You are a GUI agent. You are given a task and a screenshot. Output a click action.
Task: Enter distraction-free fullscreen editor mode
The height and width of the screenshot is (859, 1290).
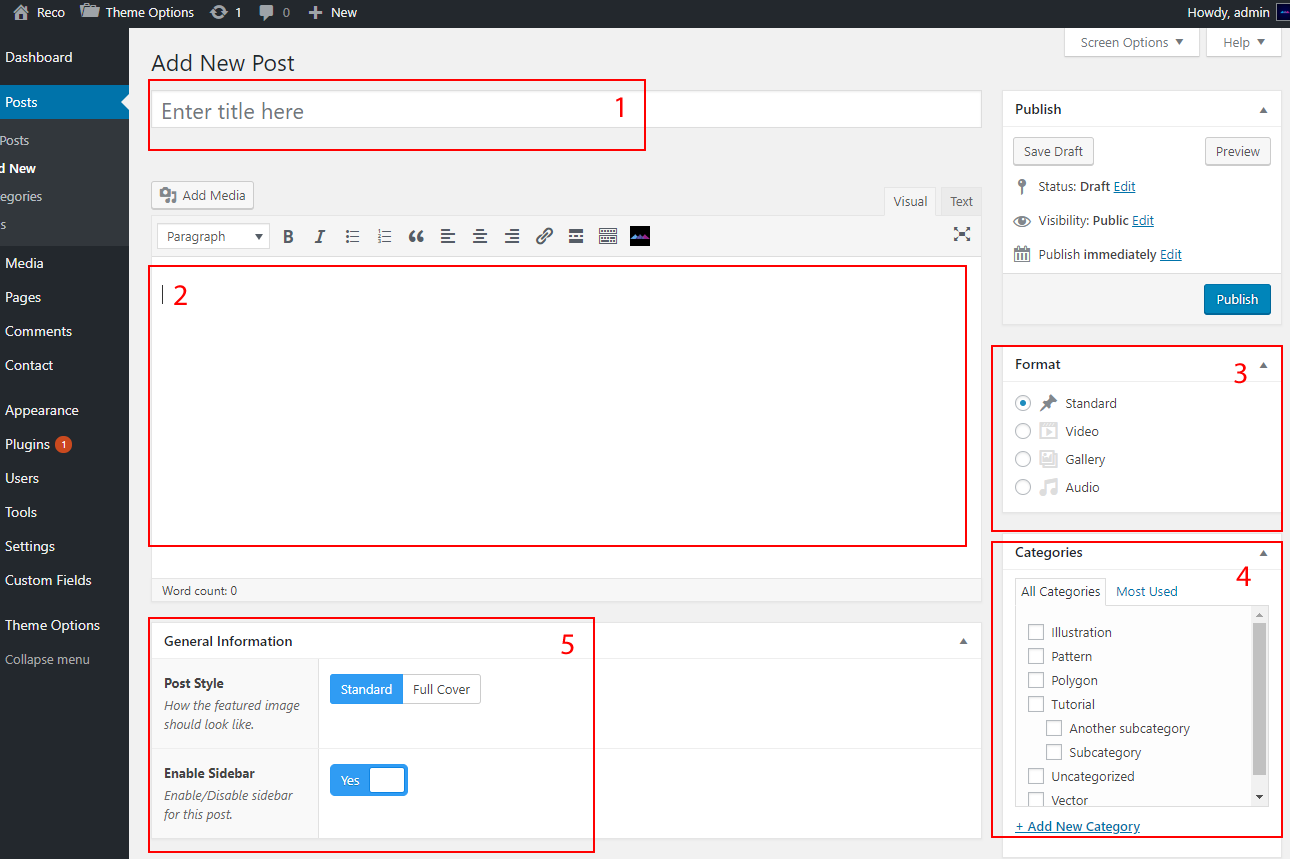[x=961, y=235]
